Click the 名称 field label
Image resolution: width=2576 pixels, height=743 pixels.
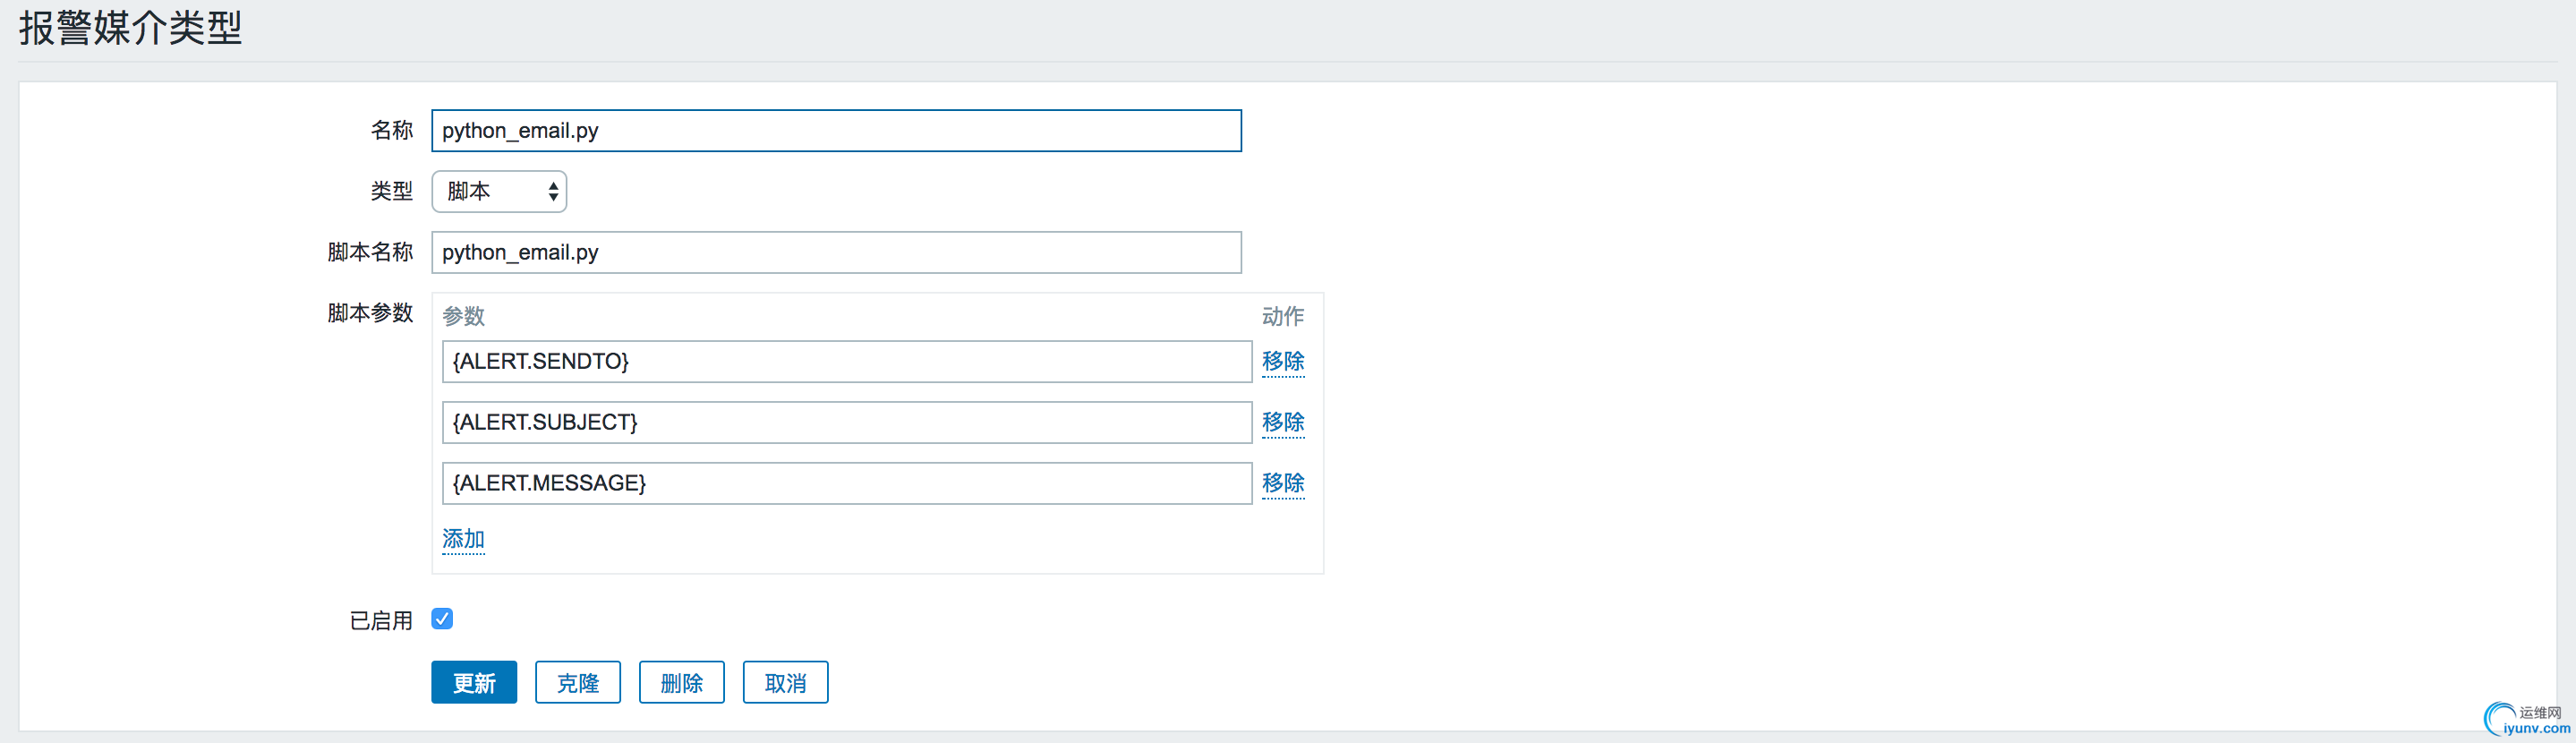391,131
